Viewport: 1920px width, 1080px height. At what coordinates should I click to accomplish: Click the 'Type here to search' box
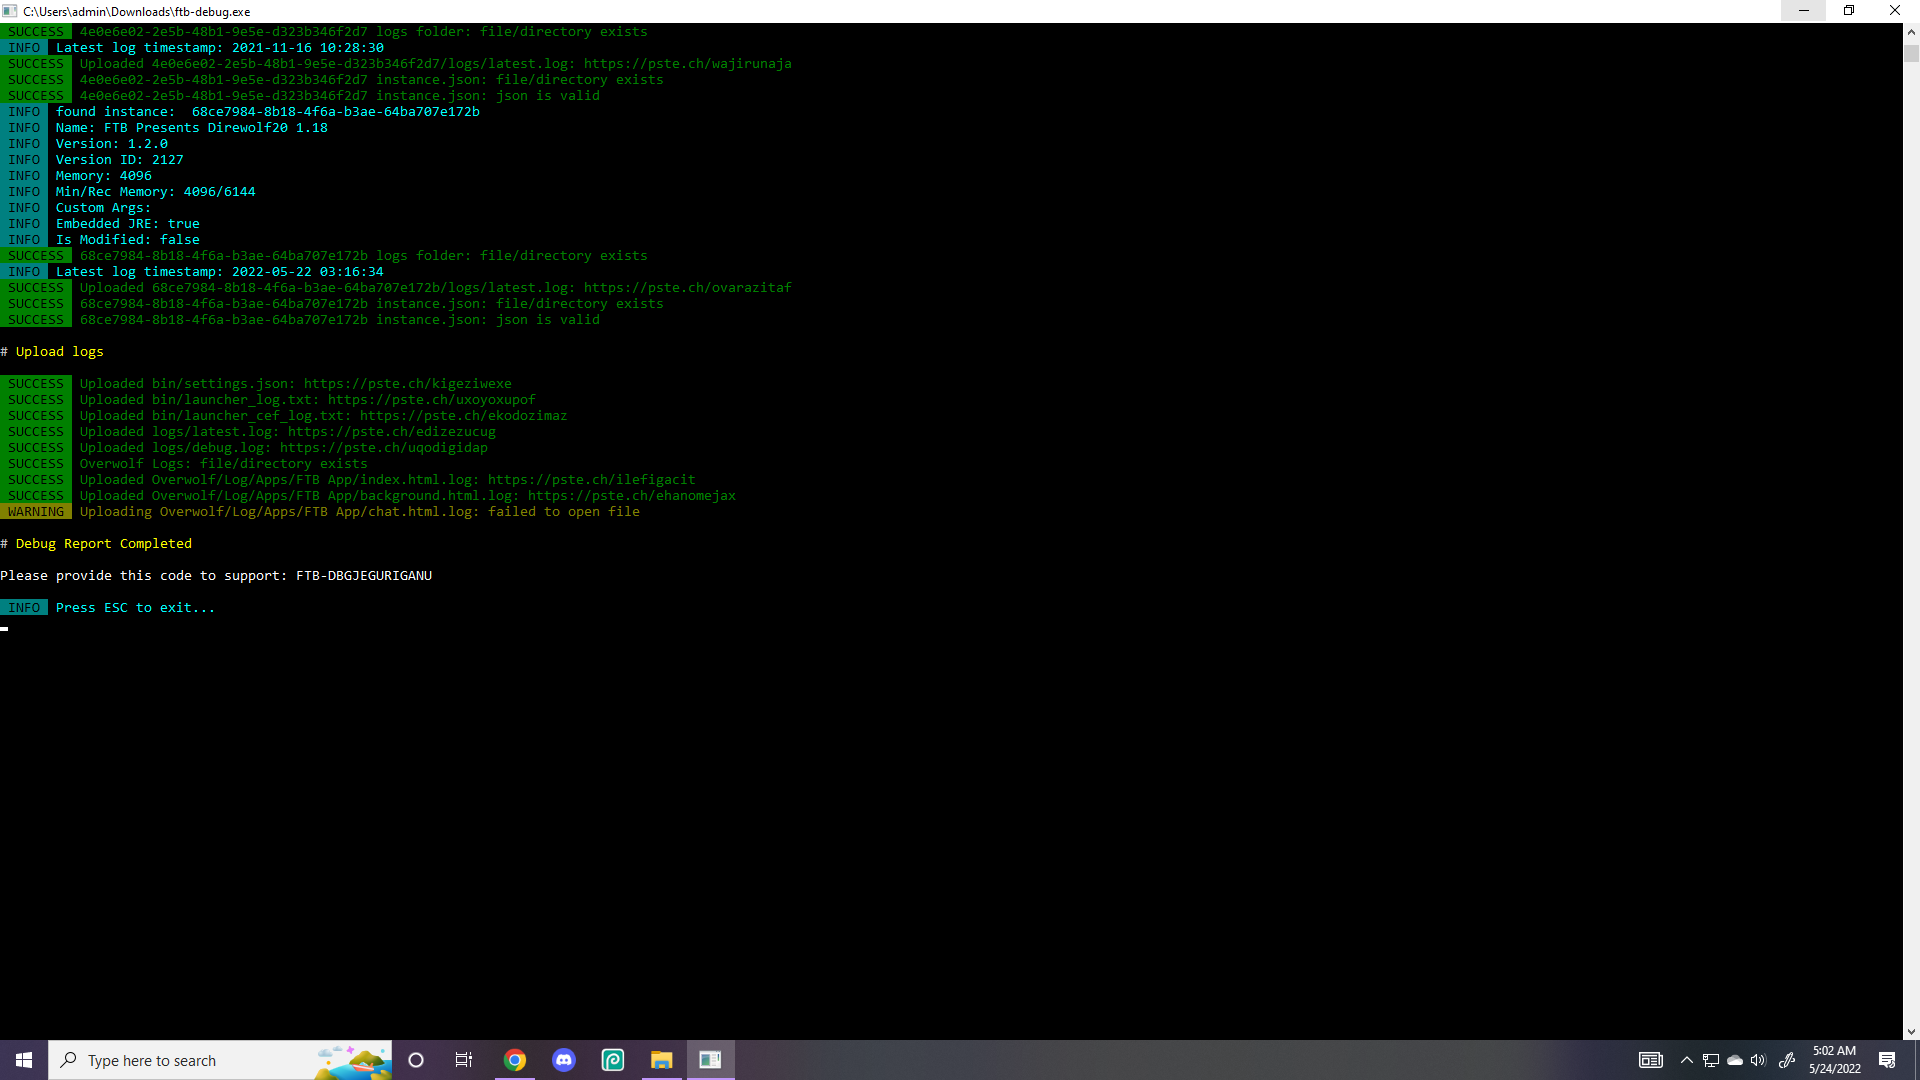(220, 1060)
